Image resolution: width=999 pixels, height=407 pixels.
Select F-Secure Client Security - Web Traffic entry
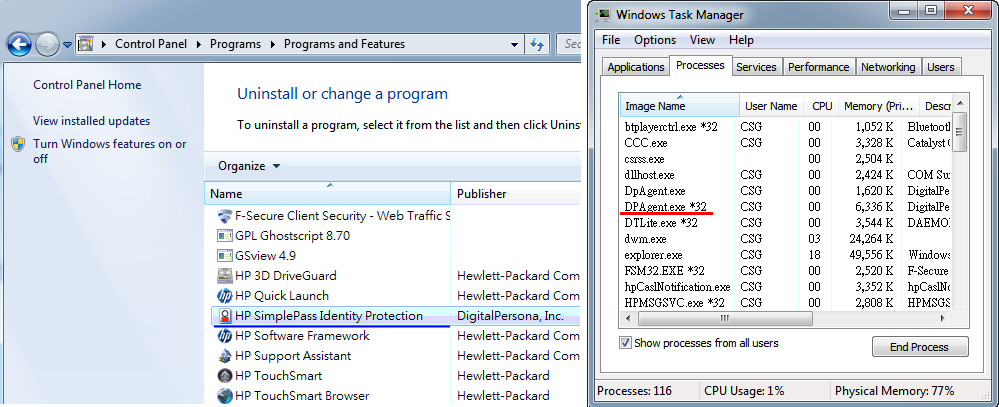point(343,216)
